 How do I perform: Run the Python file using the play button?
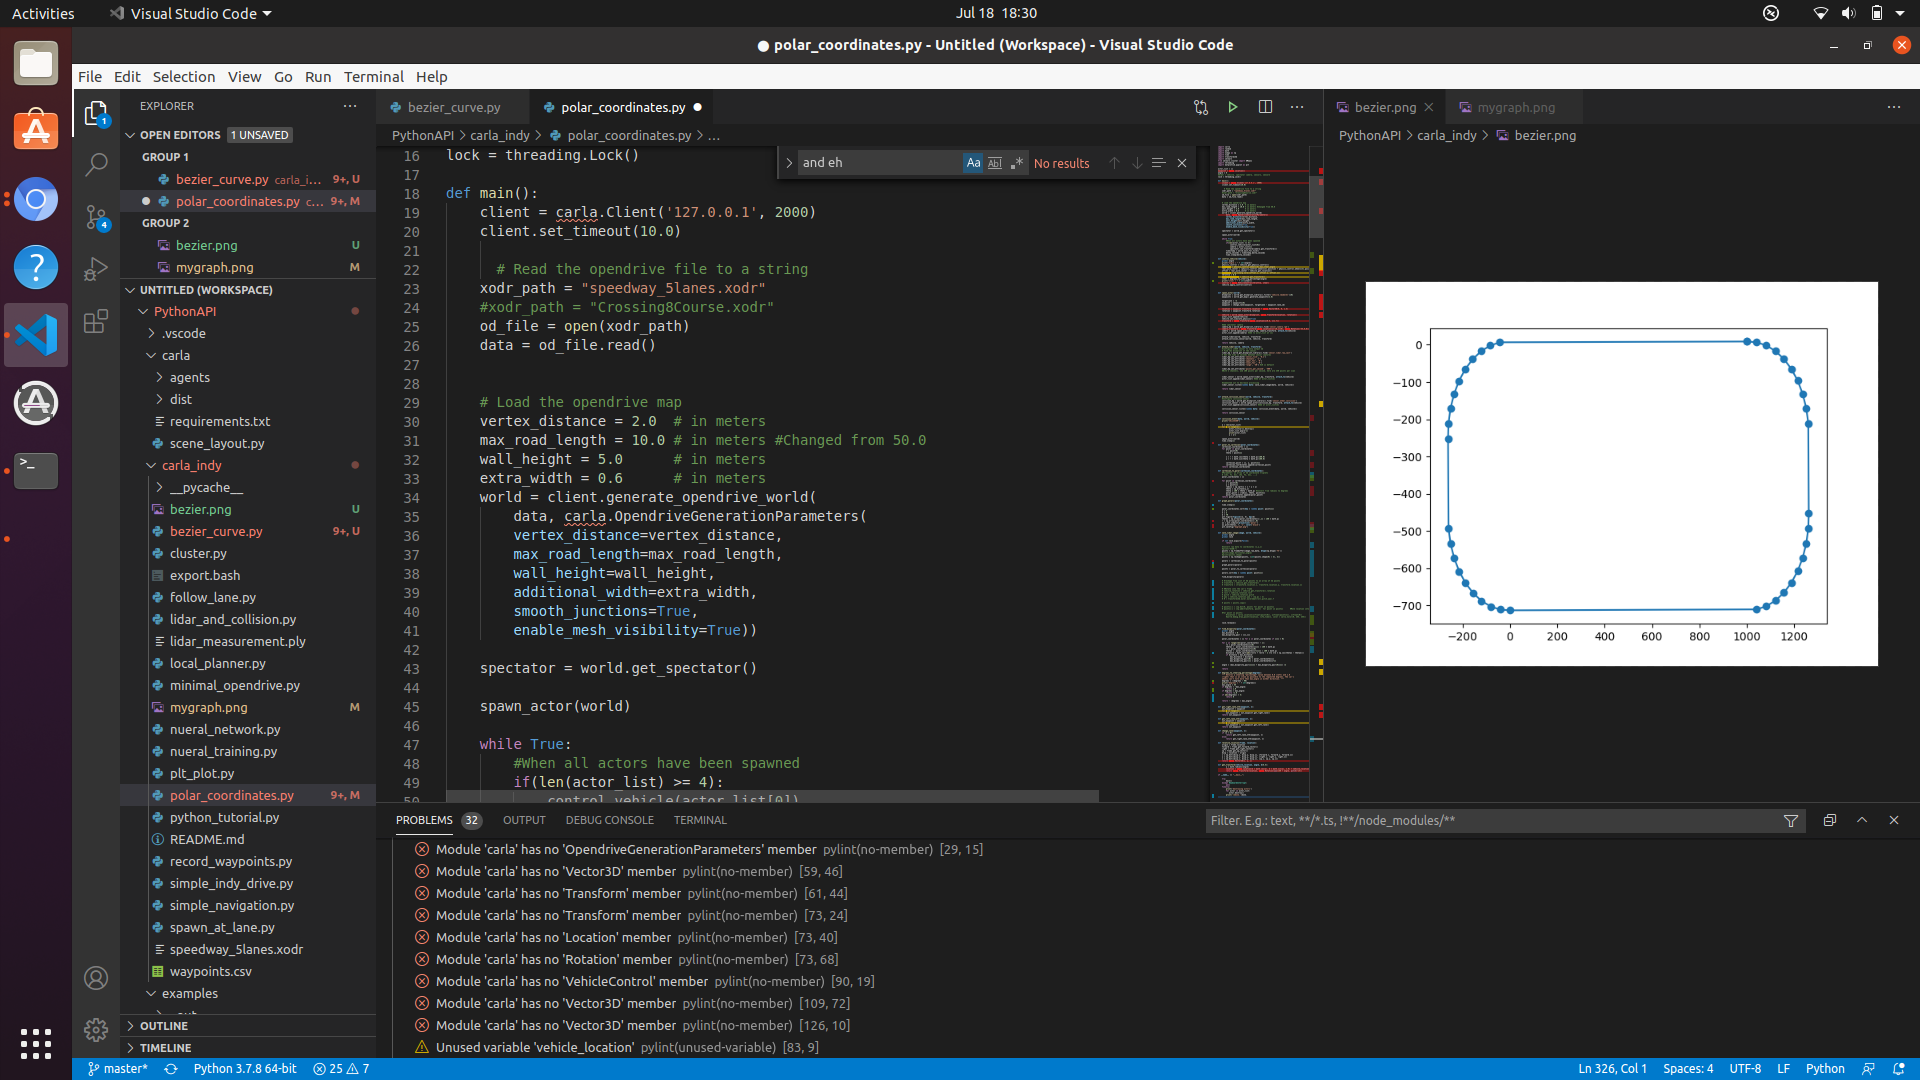point(1233,107)
